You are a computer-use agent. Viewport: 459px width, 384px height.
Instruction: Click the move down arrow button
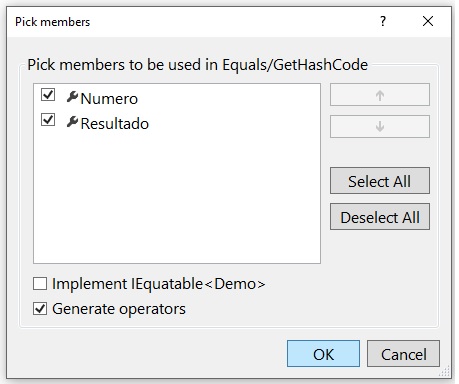(x=380, y=126)
